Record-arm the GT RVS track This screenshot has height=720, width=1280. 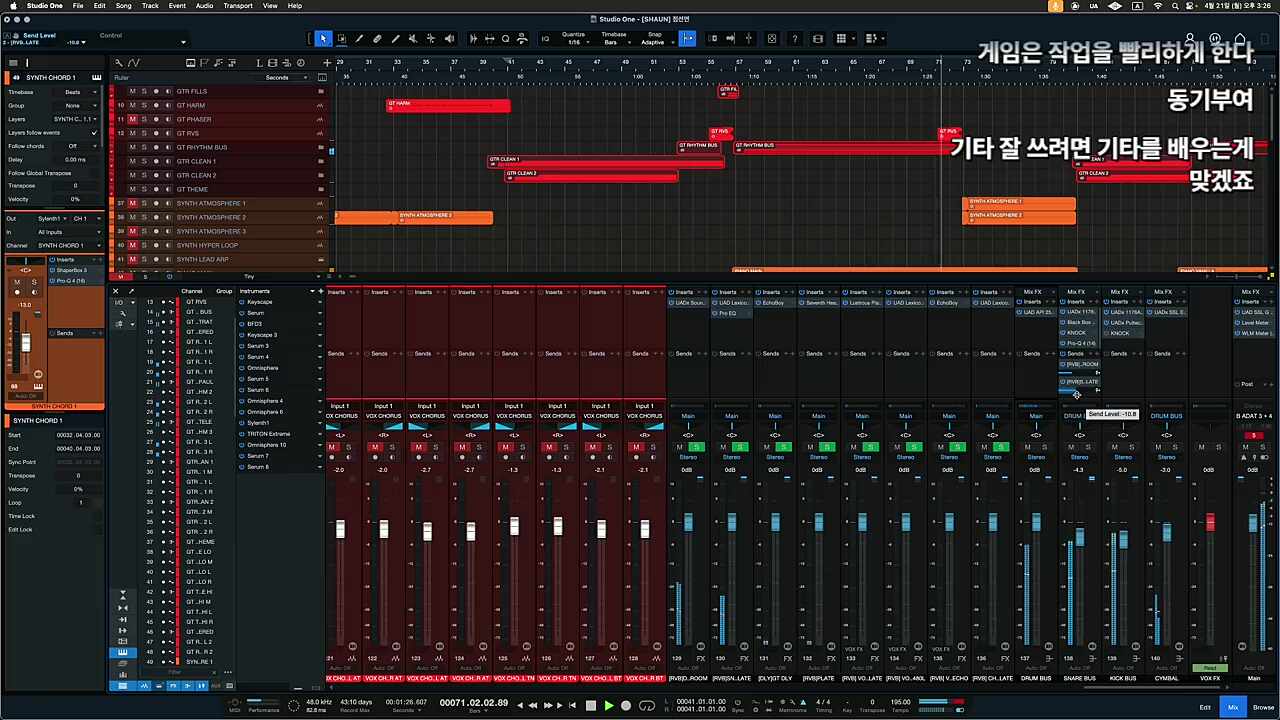(x=154, y=133)
